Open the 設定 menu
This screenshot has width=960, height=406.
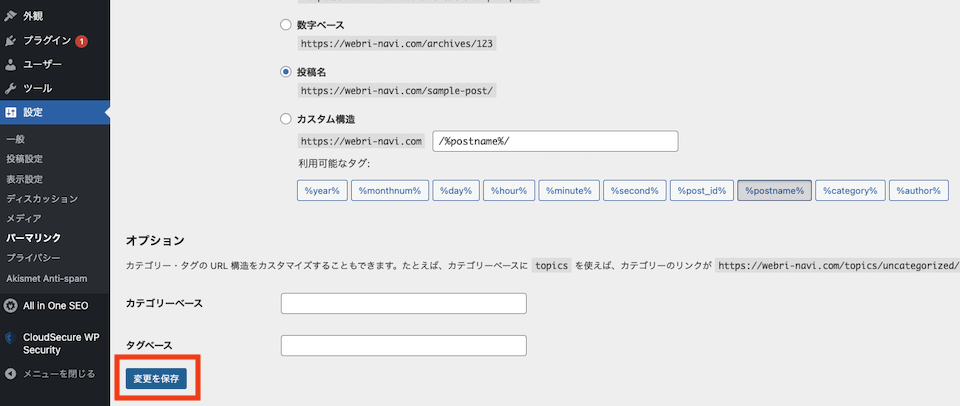click(x=55, y=113)
